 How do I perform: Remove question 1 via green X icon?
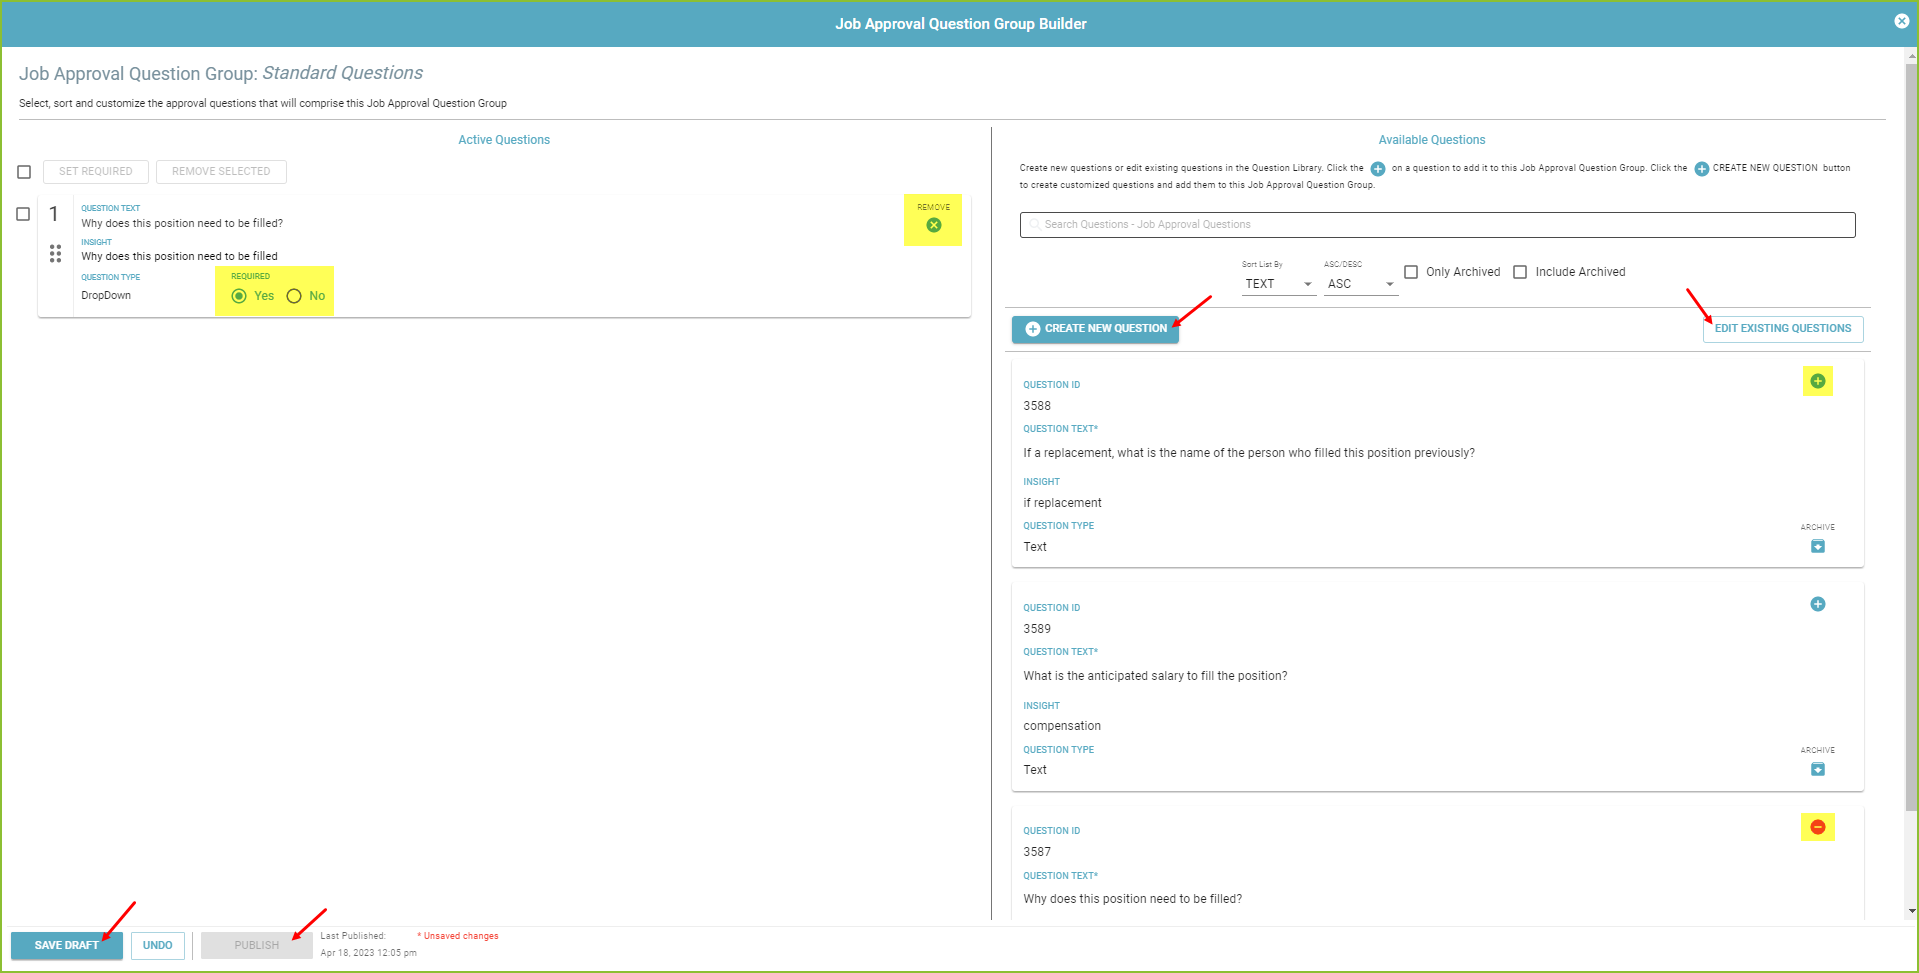[933, 225]
